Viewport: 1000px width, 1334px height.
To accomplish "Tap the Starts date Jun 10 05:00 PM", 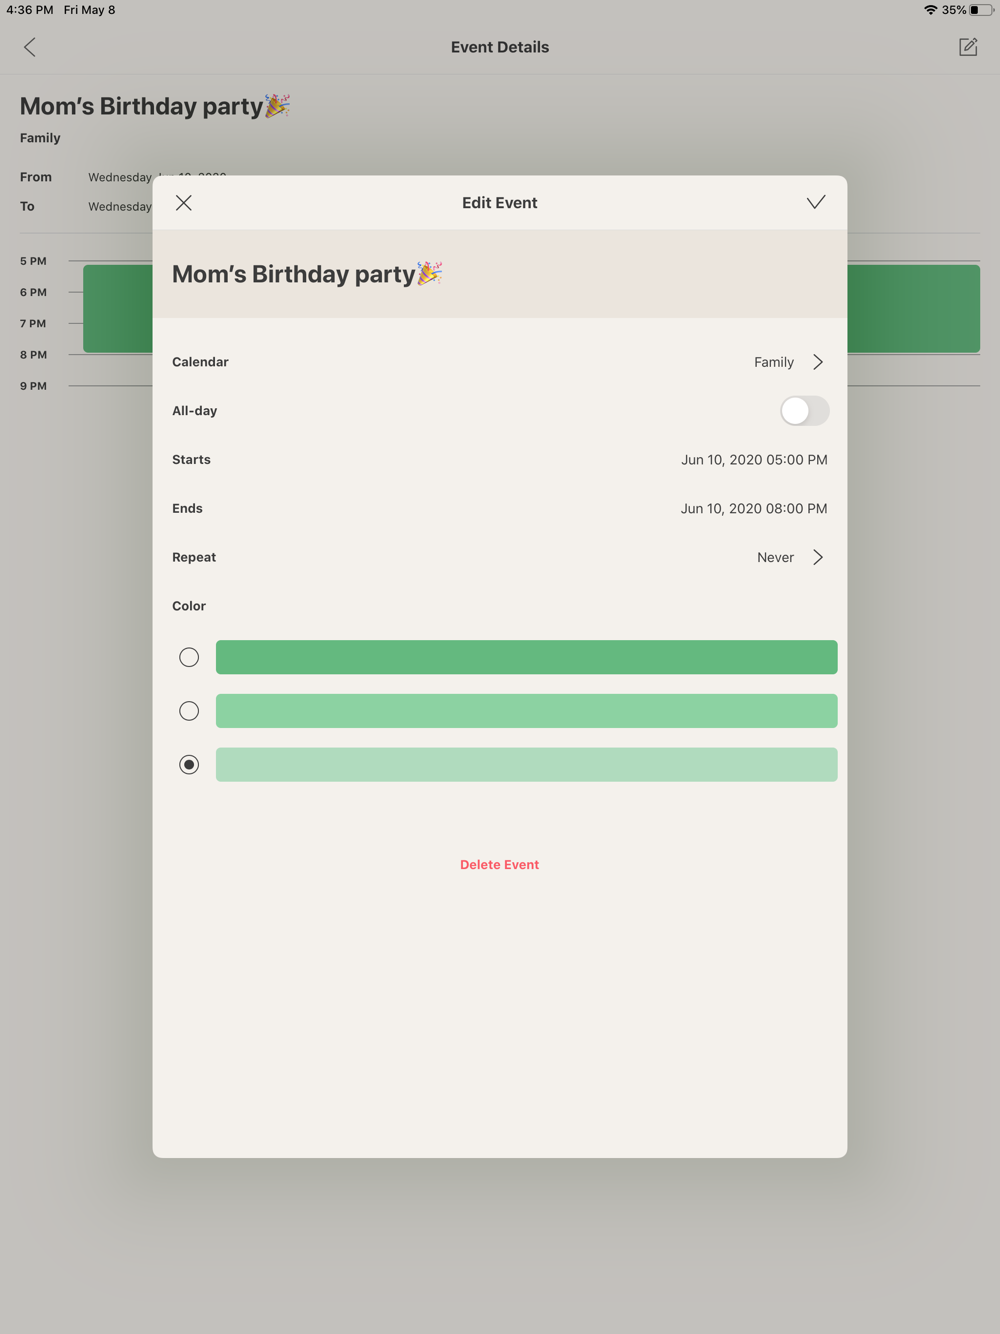I will click(754, 460).
